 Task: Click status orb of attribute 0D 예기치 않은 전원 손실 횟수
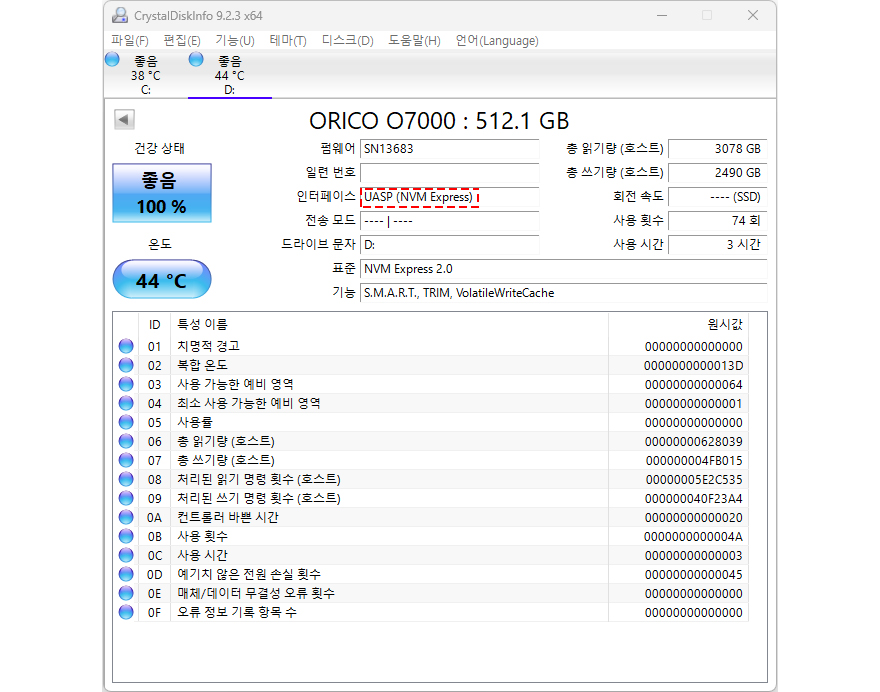126,574
